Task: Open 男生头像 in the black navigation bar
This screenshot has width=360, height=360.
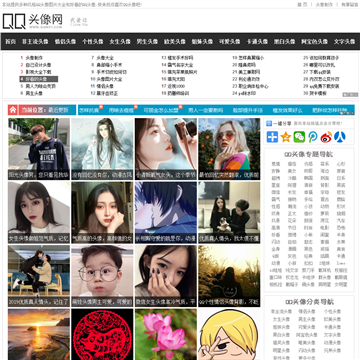Action: point(147,42)
